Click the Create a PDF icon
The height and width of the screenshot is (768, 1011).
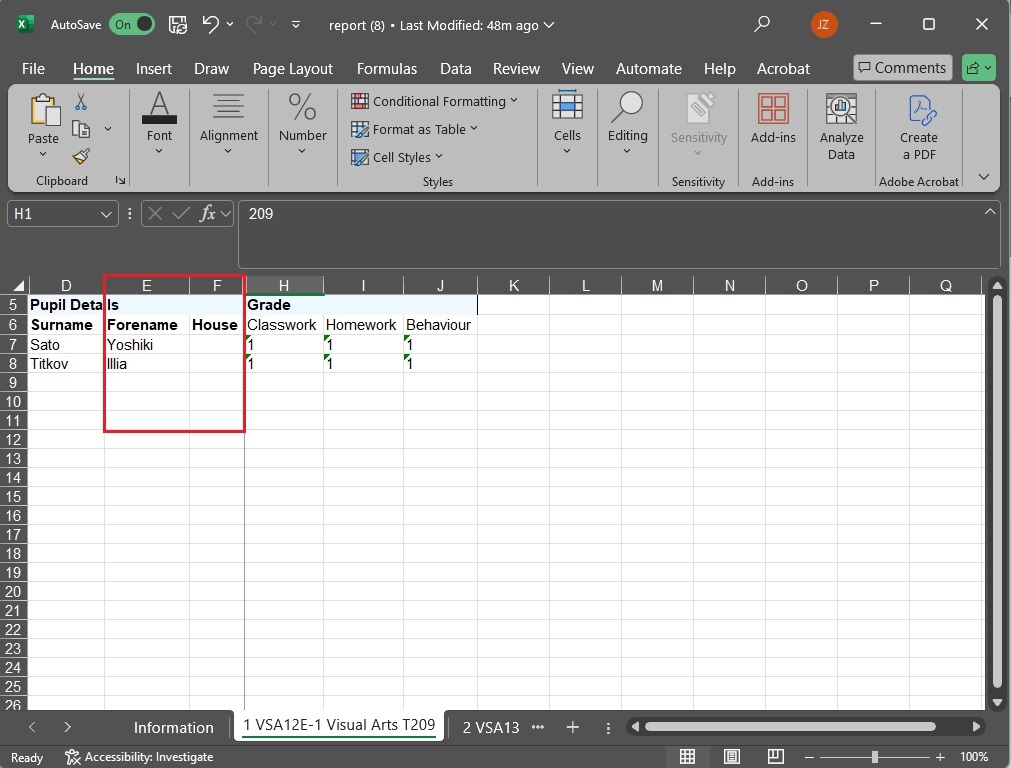coord(918,127)
